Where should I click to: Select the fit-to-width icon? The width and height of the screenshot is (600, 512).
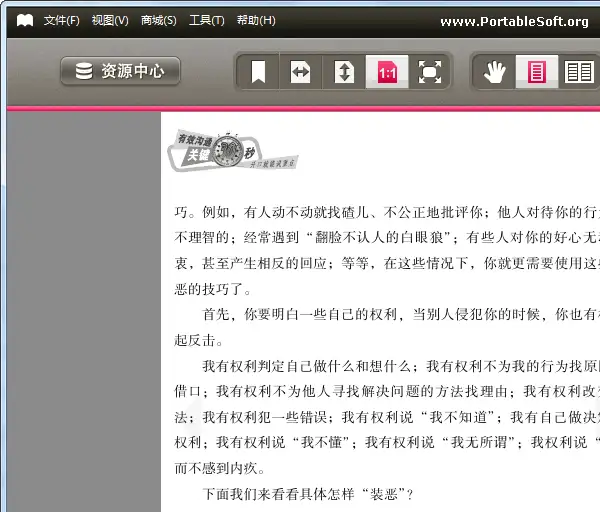coord(301,72)
